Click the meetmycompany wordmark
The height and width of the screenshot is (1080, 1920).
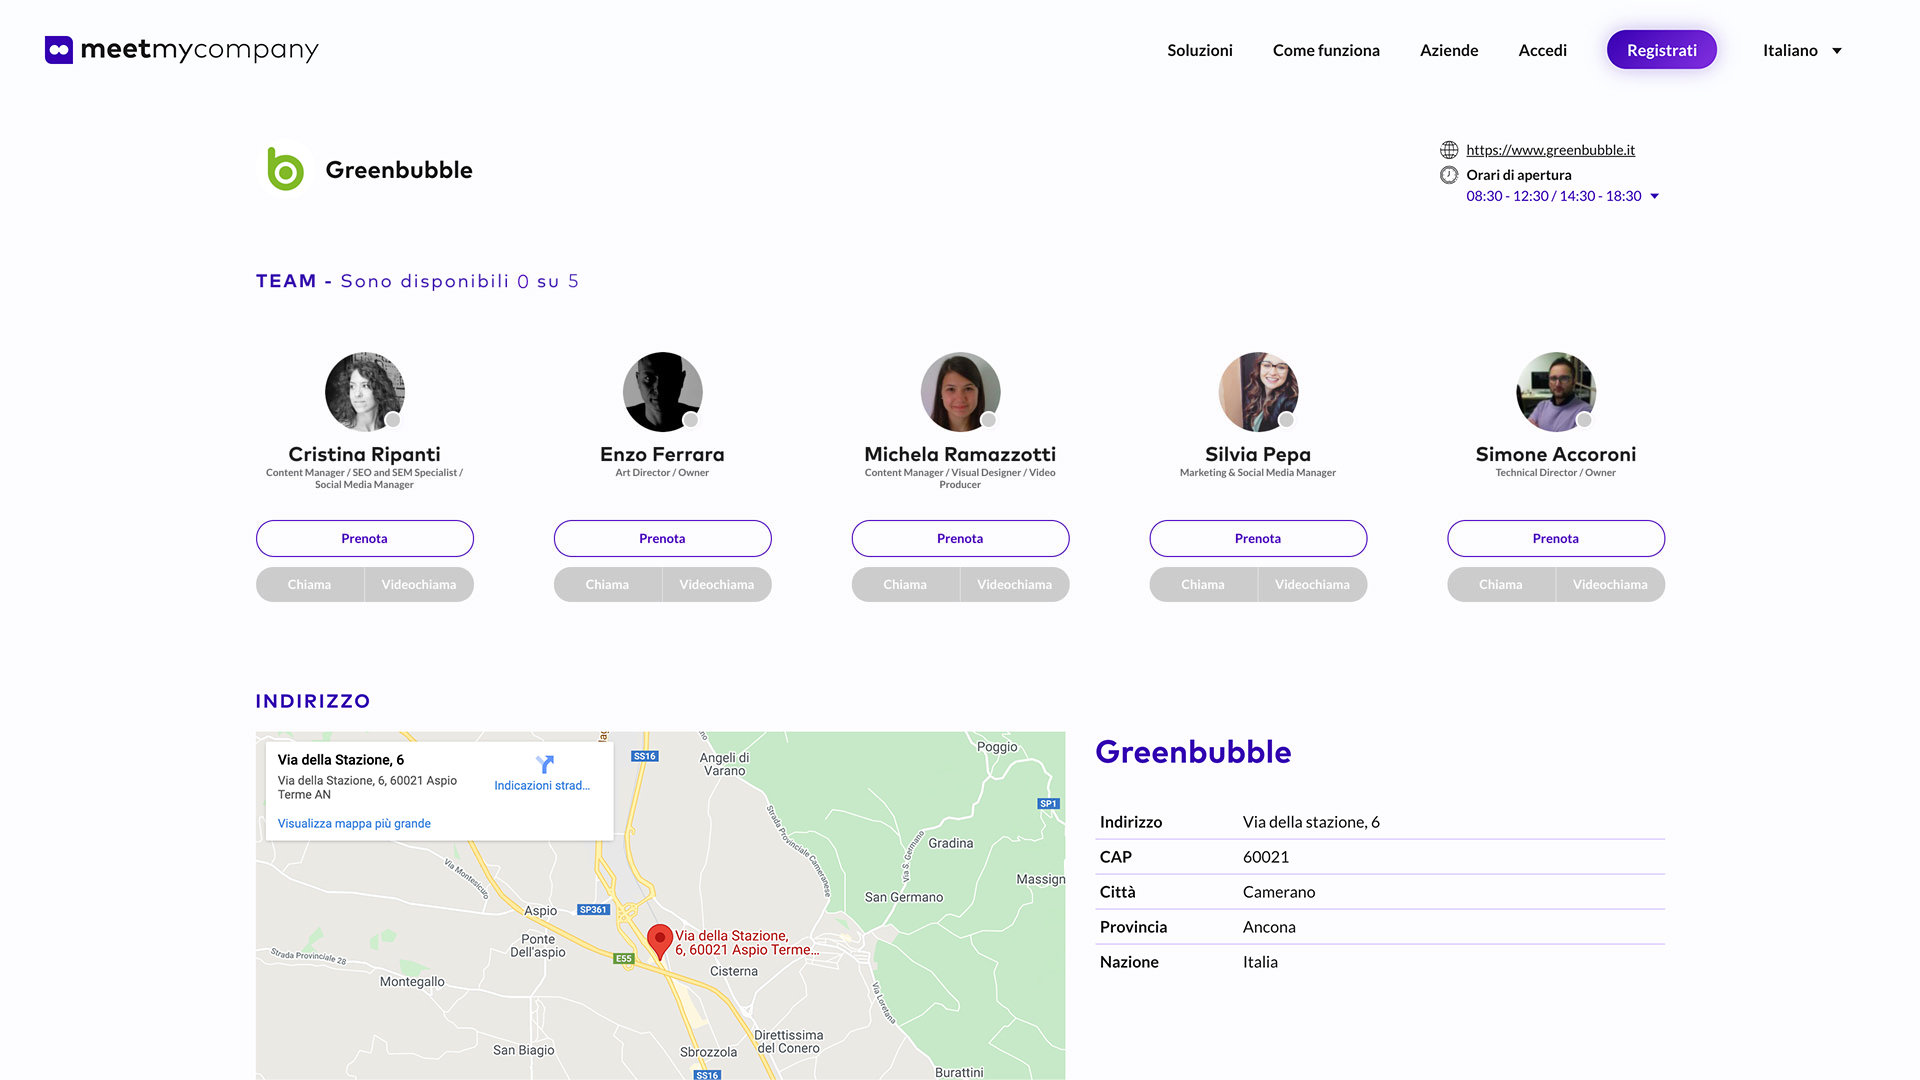coord(199,50)
